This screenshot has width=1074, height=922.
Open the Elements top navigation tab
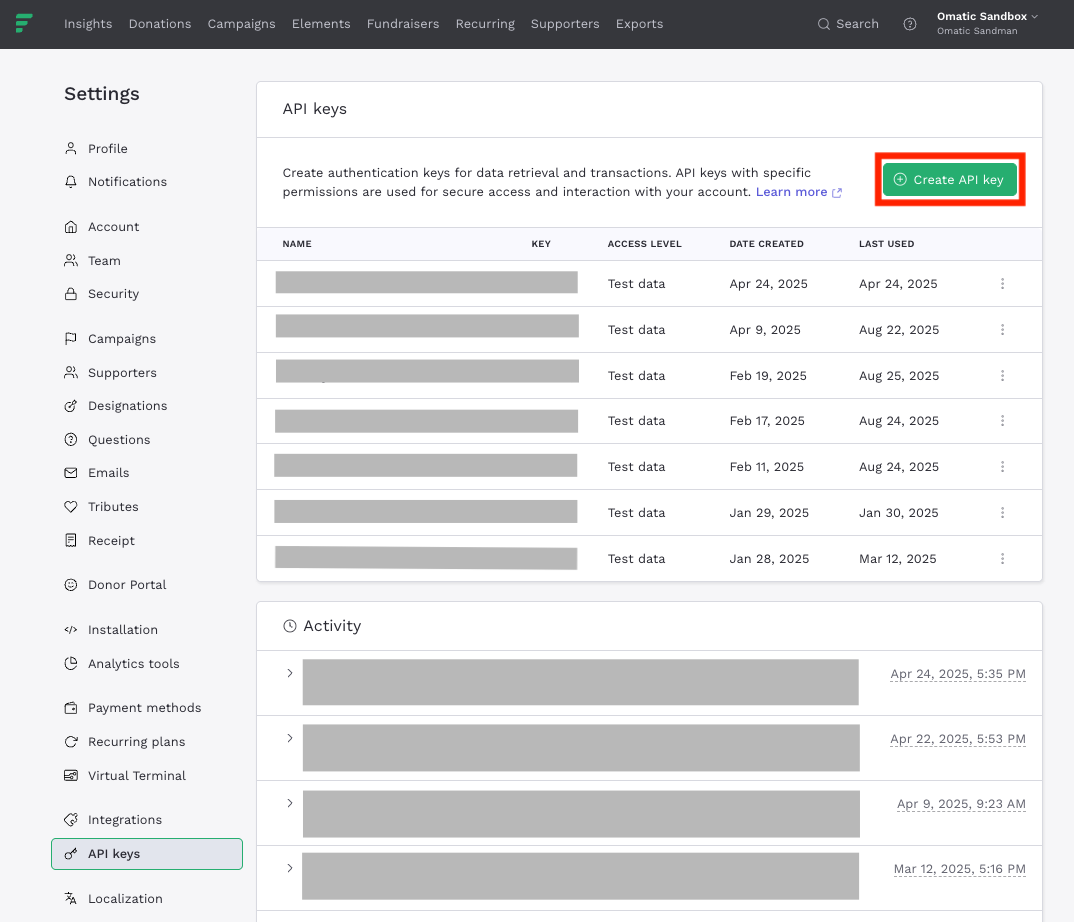[x=321, y=24]
